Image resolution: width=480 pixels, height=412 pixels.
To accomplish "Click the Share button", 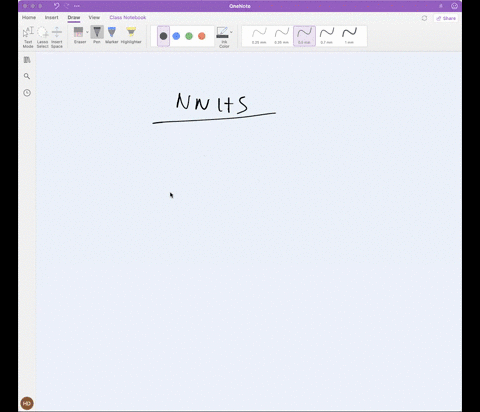I will [x=446, y=18].
